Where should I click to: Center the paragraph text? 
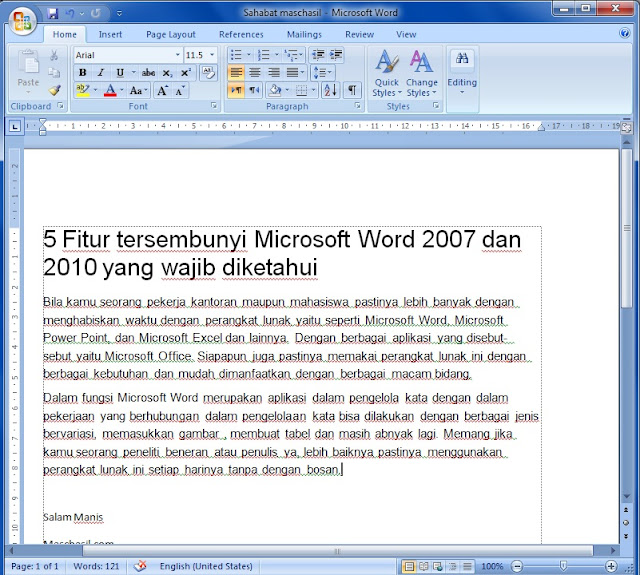[255, 73]
